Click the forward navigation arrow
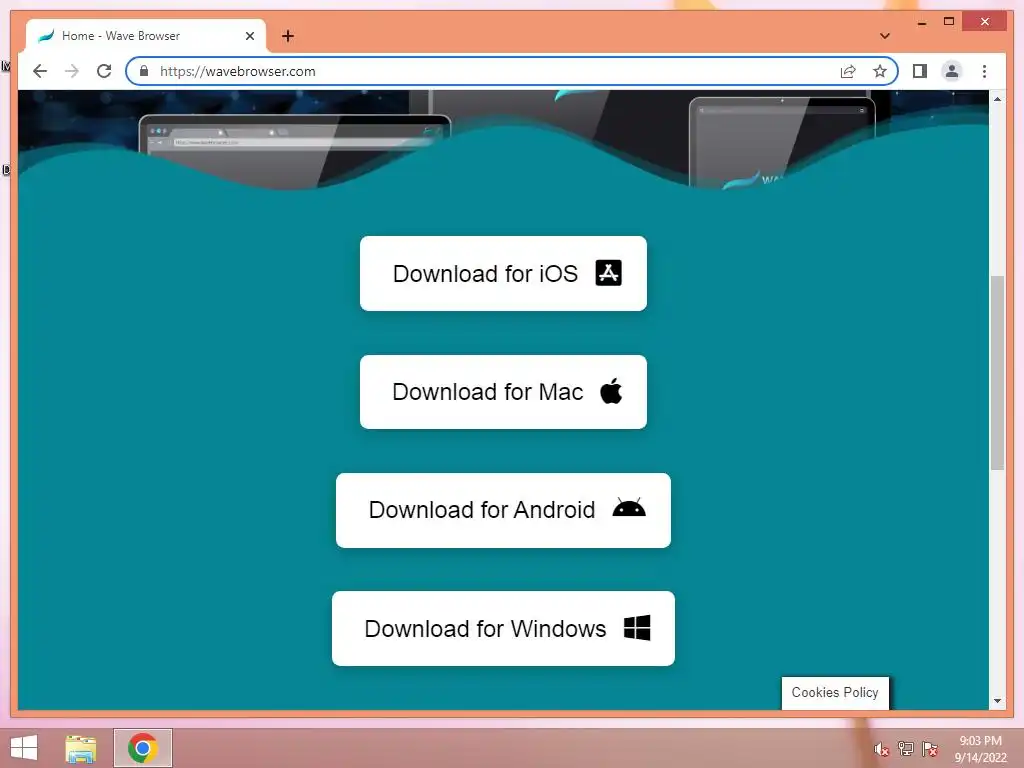The image size is (1024, 768). (x=72, y=71)
